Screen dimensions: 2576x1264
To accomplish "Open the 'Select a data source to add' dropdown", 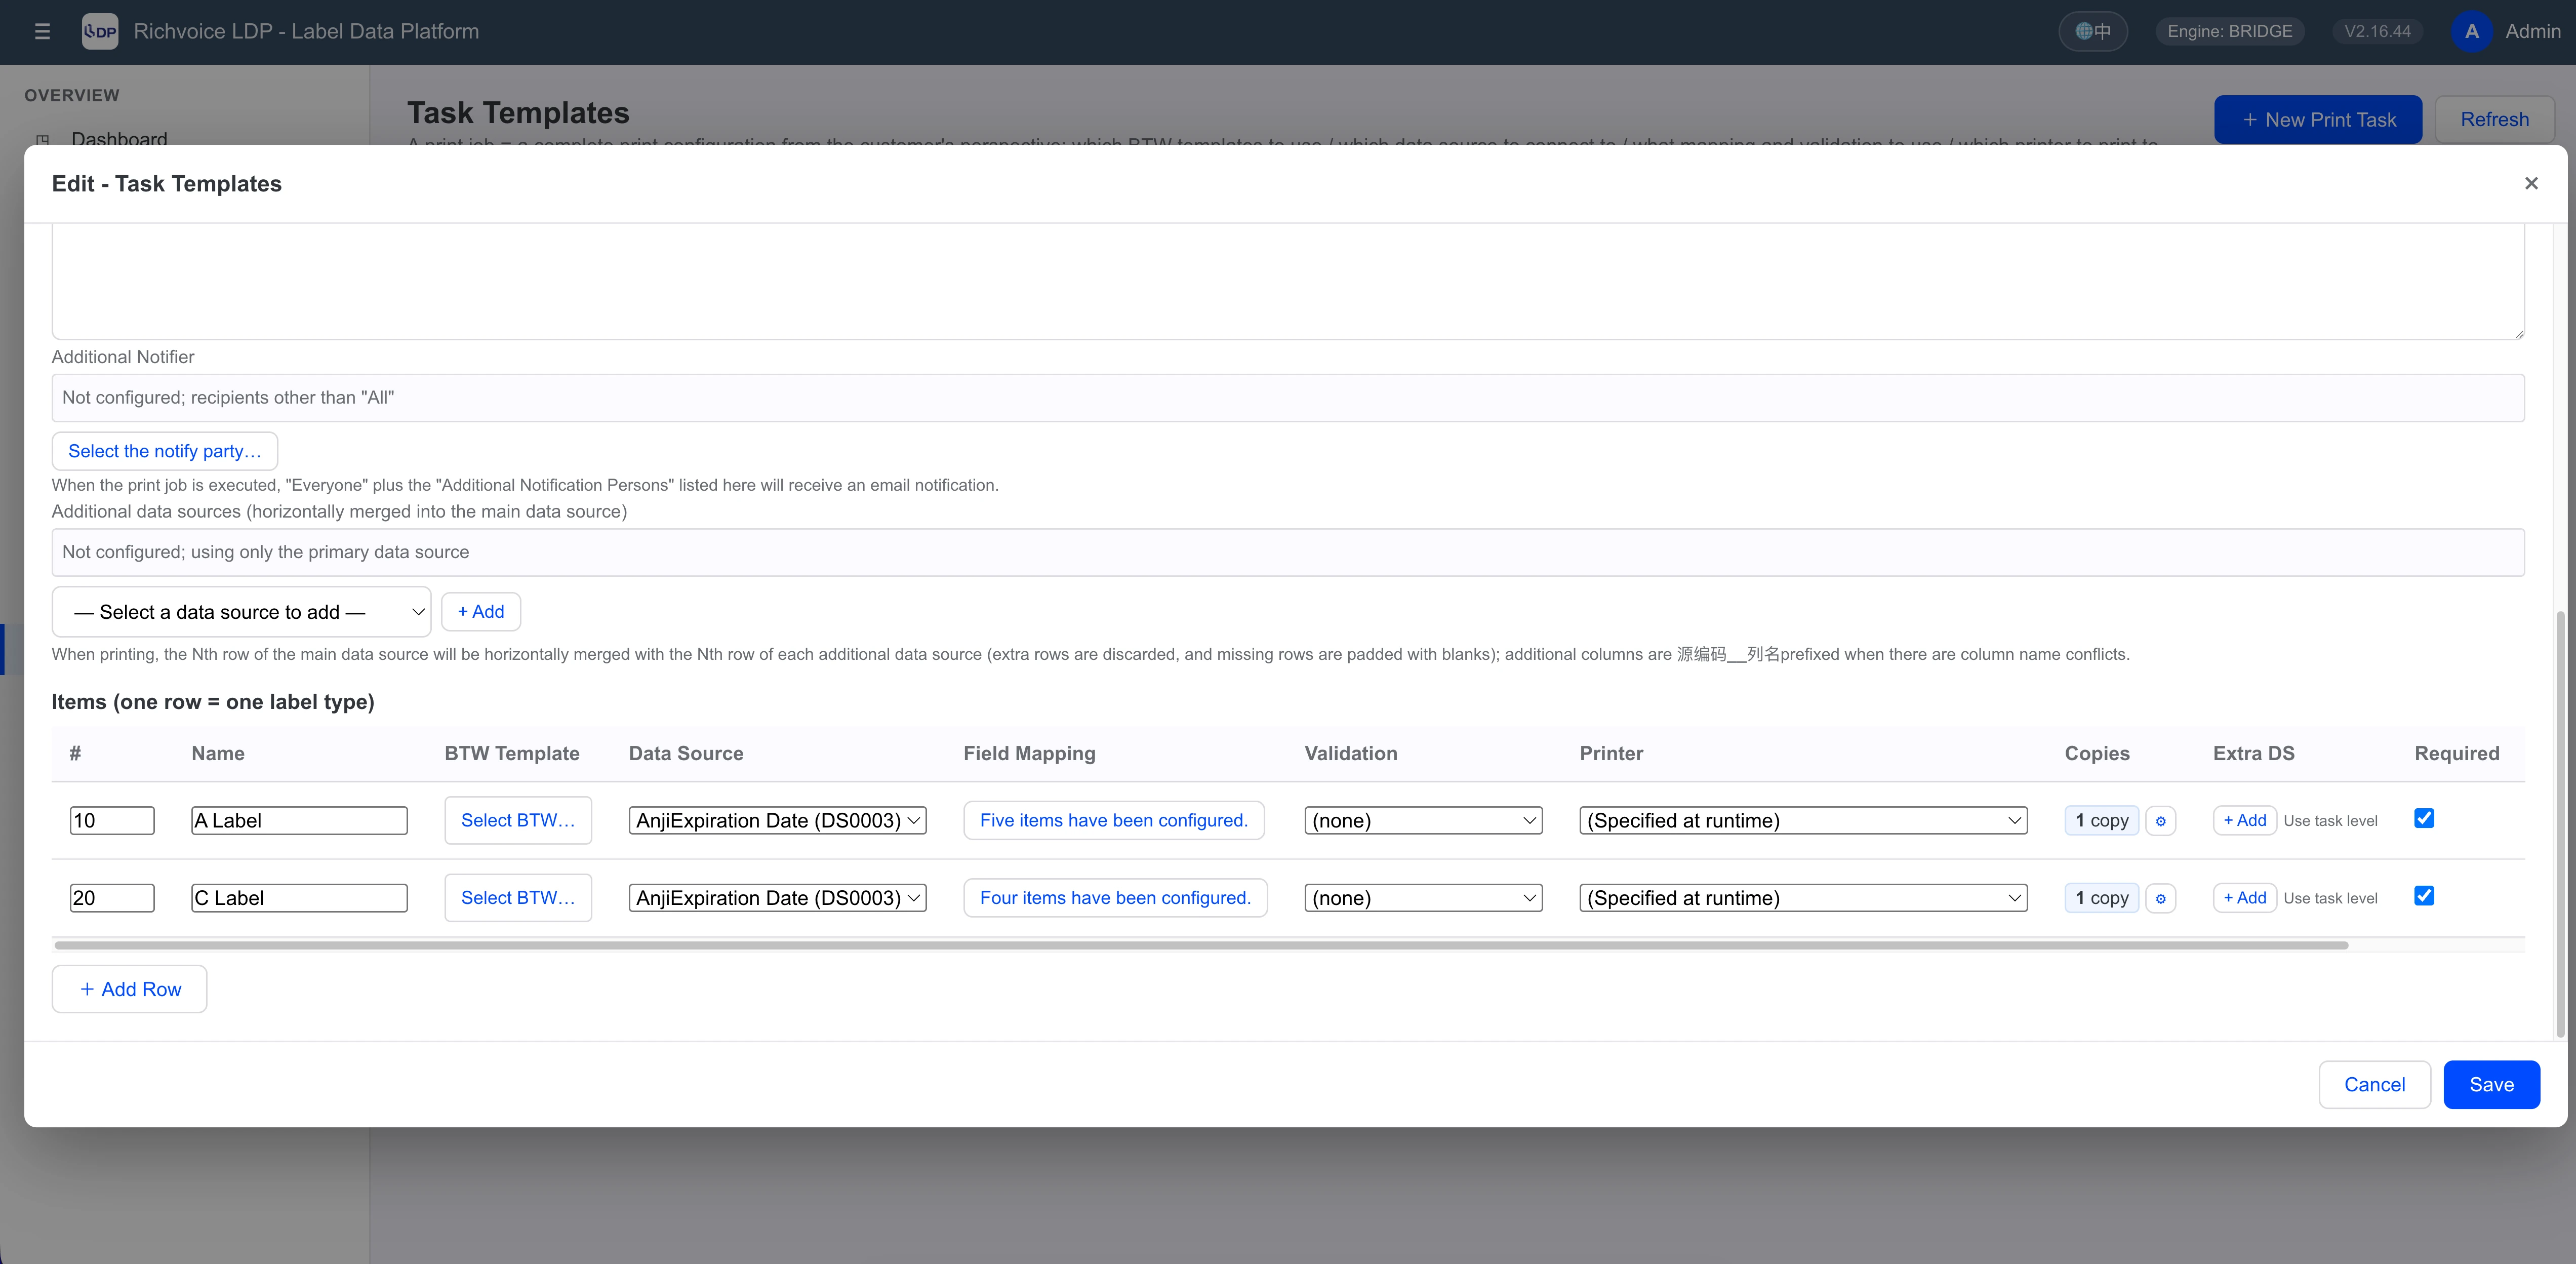I will click(x=241, y=612).
